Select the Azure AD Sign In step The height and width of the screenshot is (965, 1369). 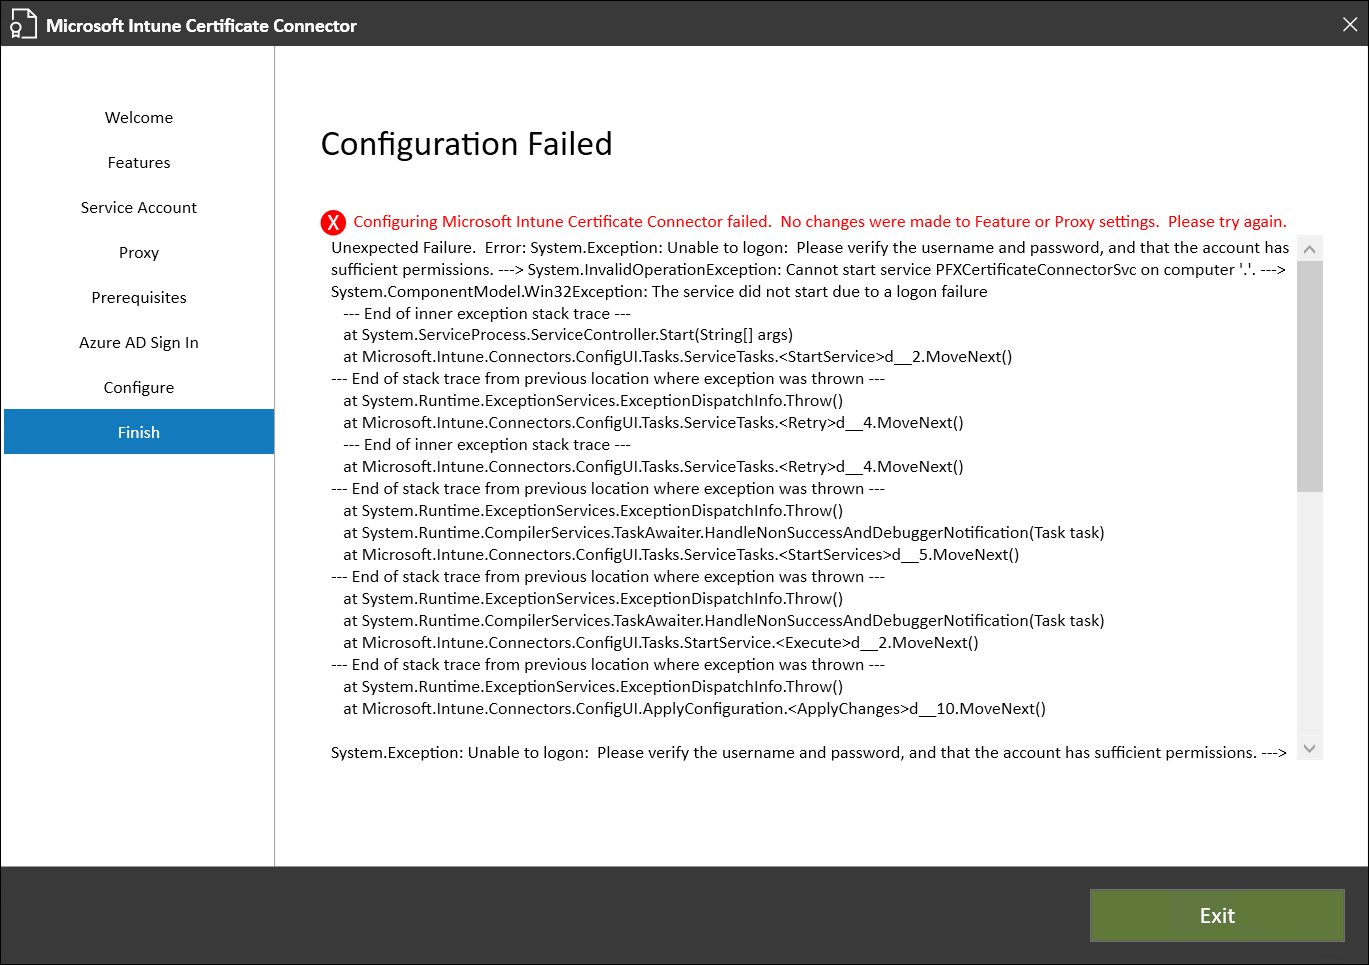point(139,342)
